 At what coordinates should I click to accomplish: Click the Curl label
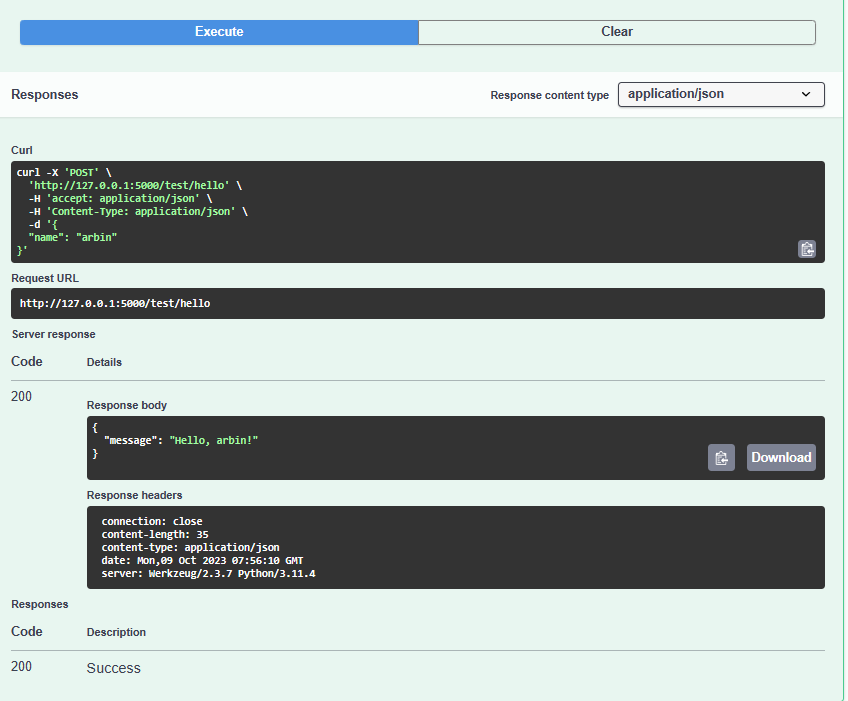pos(22,150)
